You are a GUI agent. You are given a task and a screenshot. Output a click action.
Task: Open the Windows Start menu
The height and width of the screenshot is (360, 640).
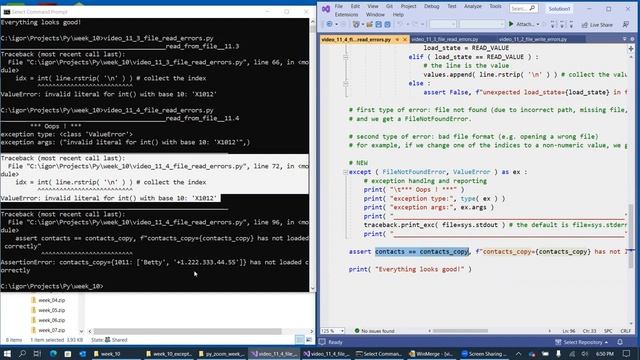click(x=7, y=353)
